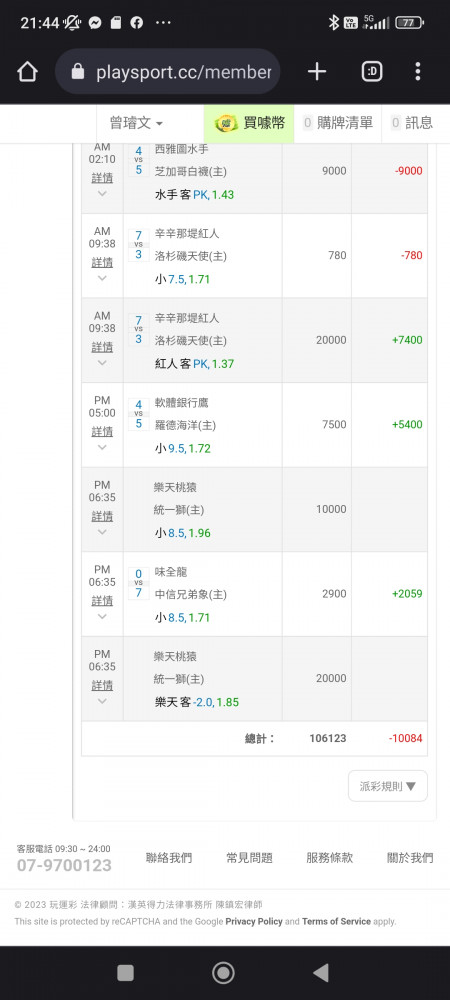Image resolution: width=450 pixels, height=1000 pixels.
Task: Tap the browser home icon
Action: 27,72
